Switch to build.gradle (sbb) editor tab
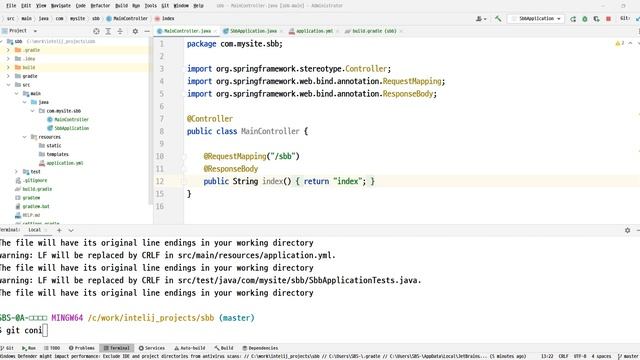This screenshot has height=360, width=640. click(x=374, y=31)
